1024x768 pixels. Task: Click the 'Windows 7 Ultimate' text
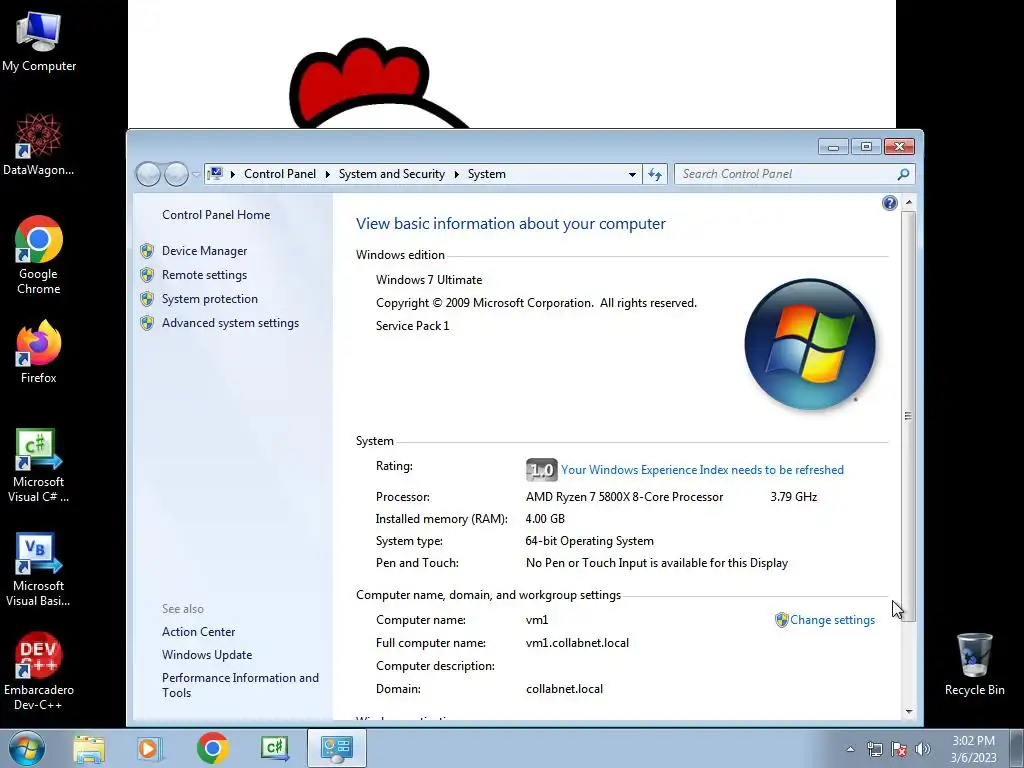coord(429,280)
